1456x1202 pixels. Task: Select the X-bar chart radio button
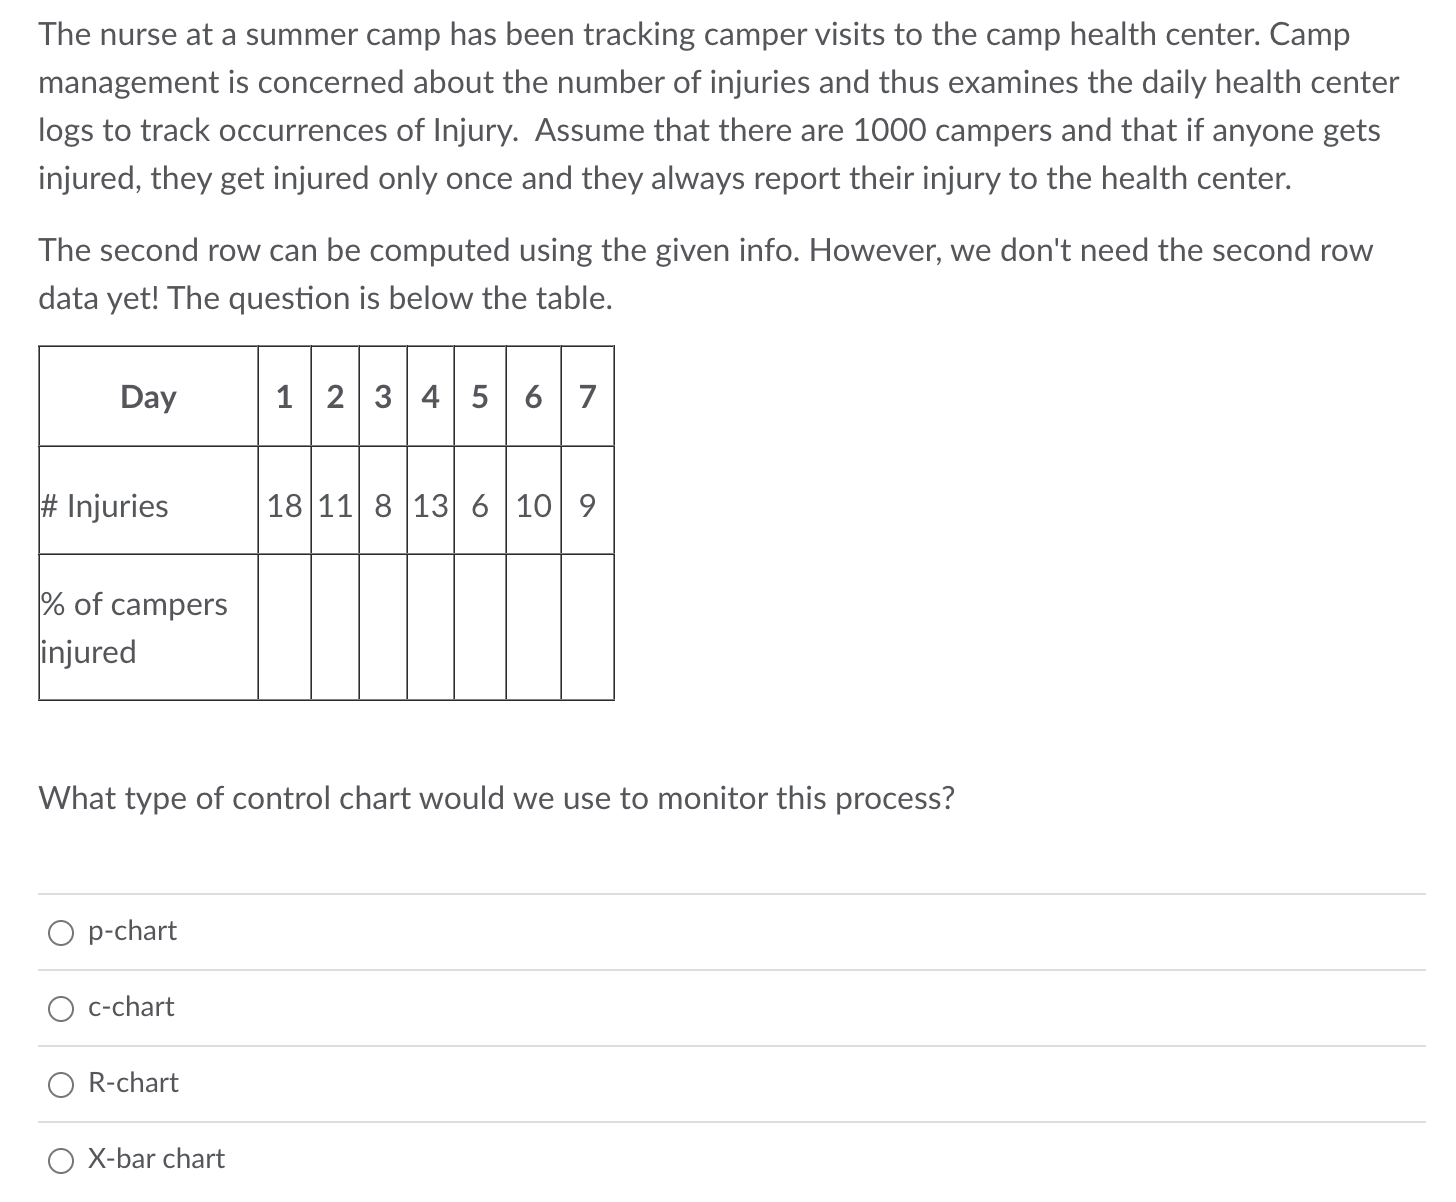[61, 1160]
